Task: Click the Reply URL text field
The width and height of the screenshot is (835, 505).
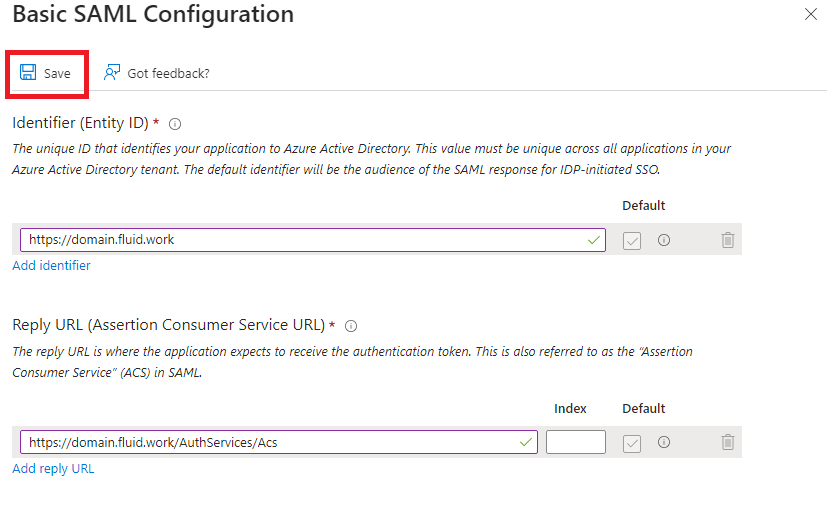Action: click(x=279, y=442)
